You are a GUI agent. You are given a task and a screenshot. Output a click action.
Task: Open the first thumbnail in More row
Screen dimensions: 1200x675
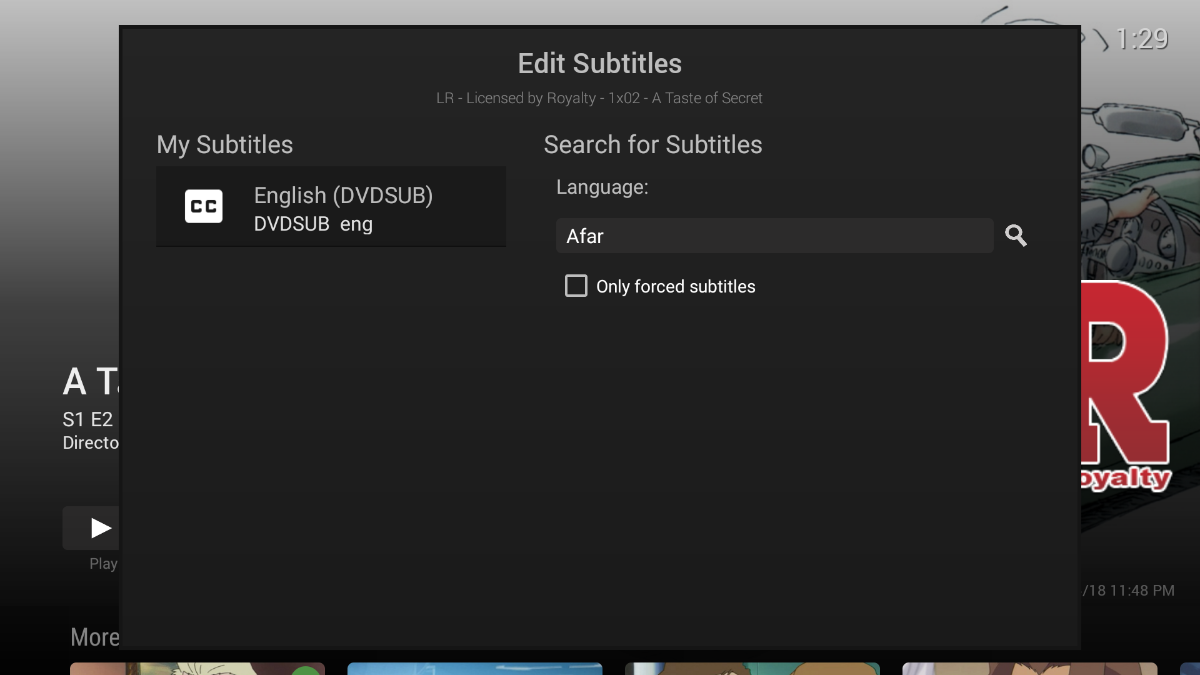(197, 668)
